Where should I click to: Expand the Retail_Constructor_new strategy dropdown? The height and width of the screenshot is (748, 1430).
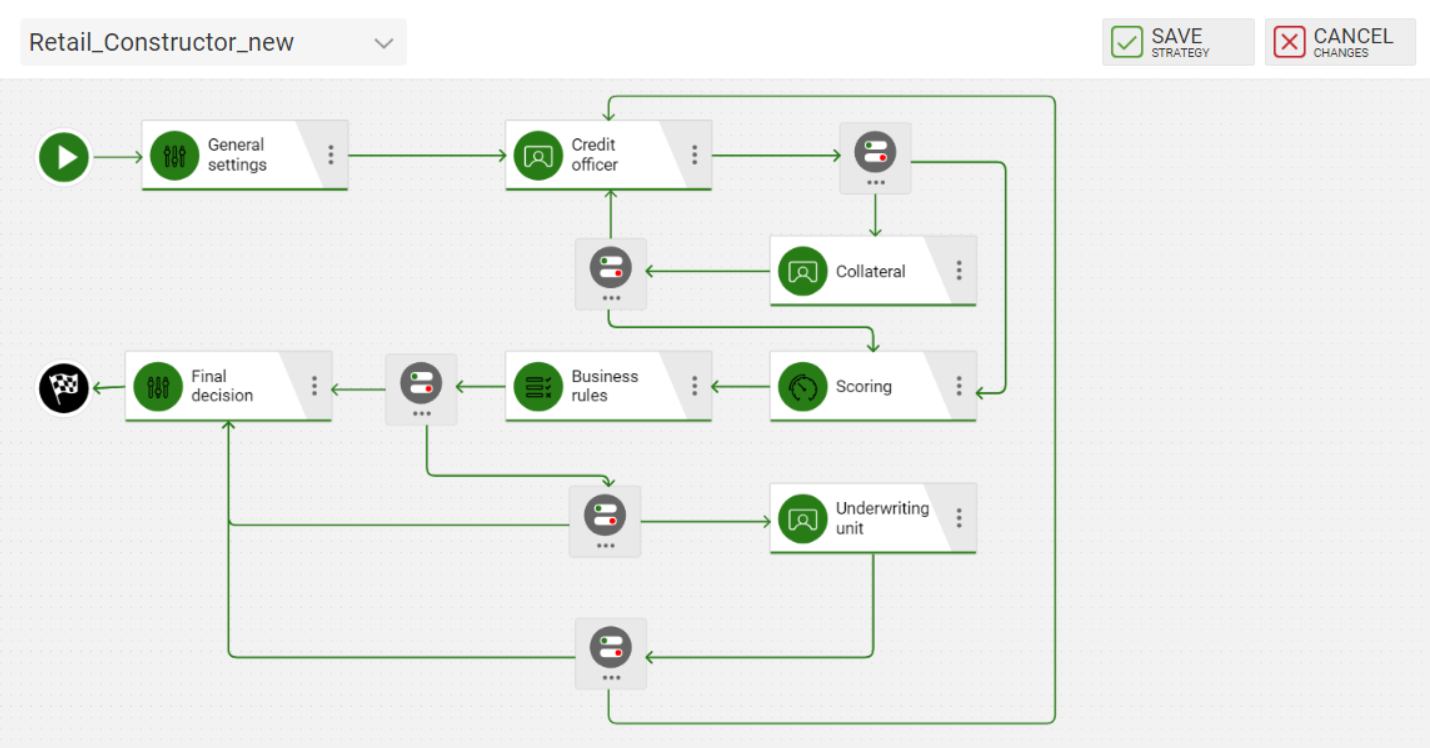(213, 42)
